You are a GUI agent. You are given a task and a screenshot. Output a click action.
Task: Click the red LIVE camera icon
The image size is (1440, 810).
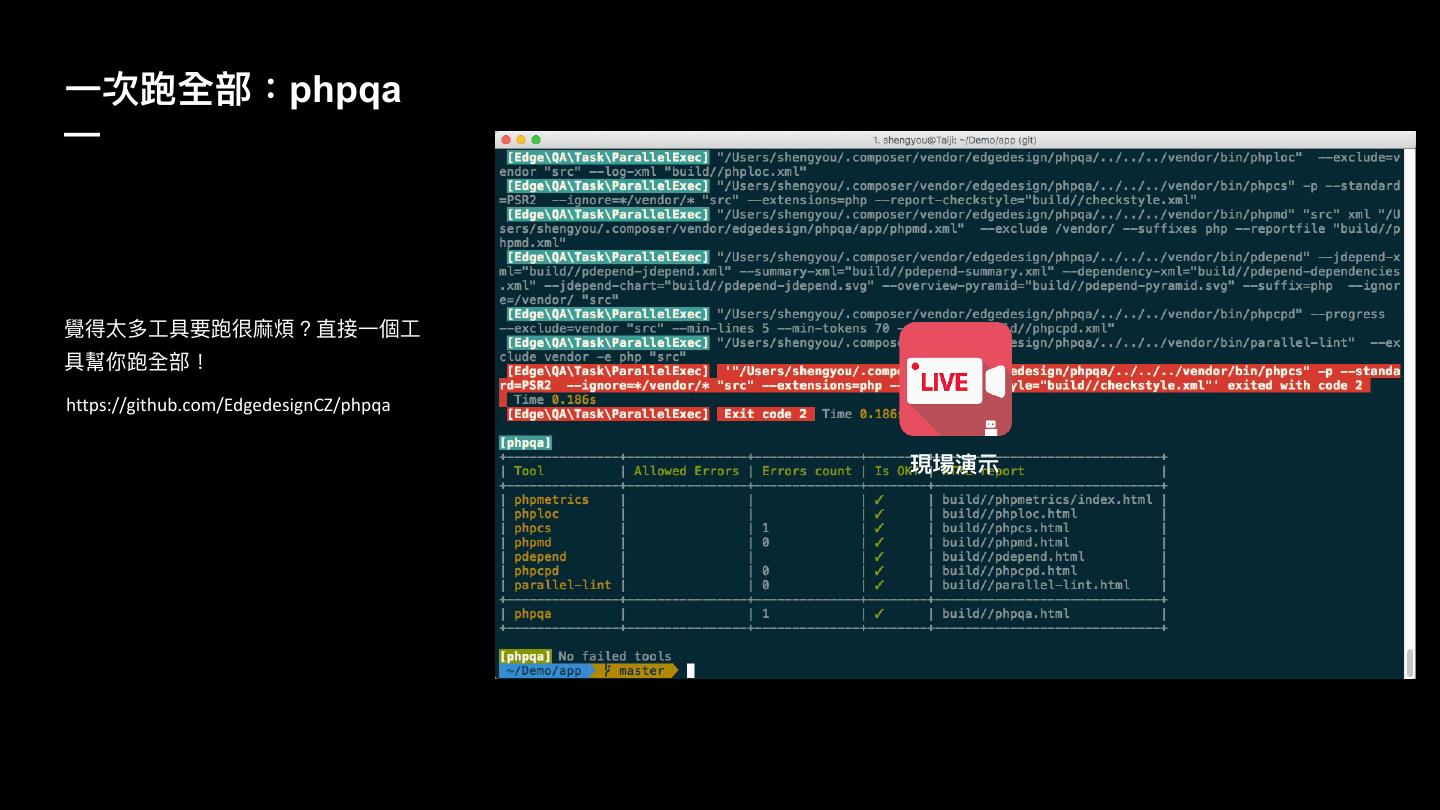click(x=955, y=379)
